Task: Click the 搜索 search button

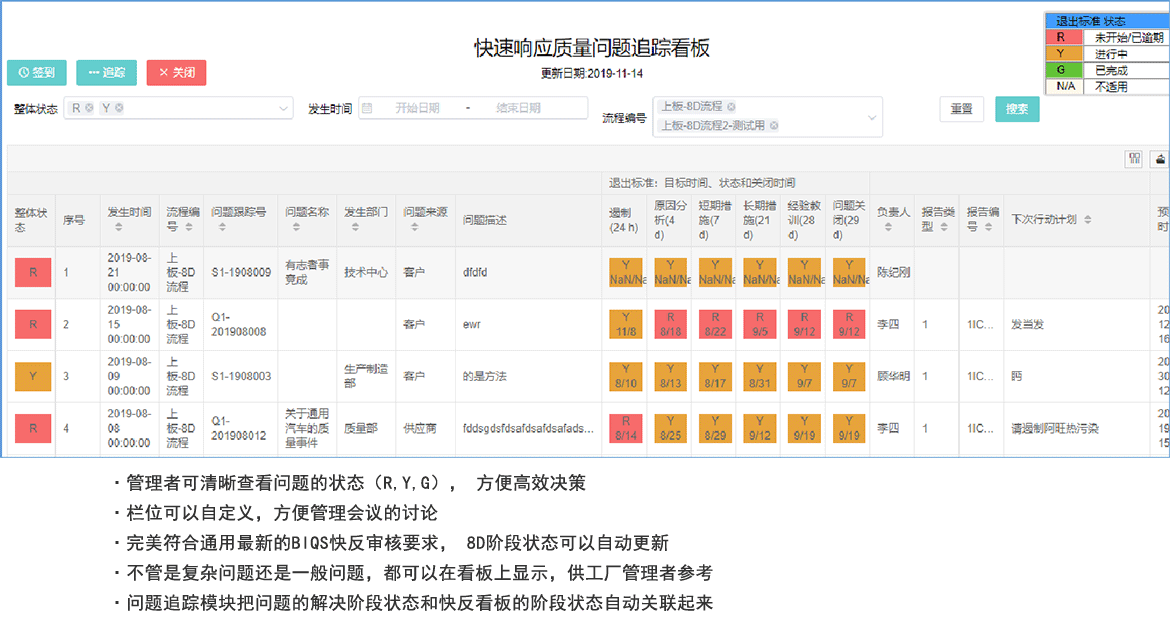Action: [x=1017, y=109]
